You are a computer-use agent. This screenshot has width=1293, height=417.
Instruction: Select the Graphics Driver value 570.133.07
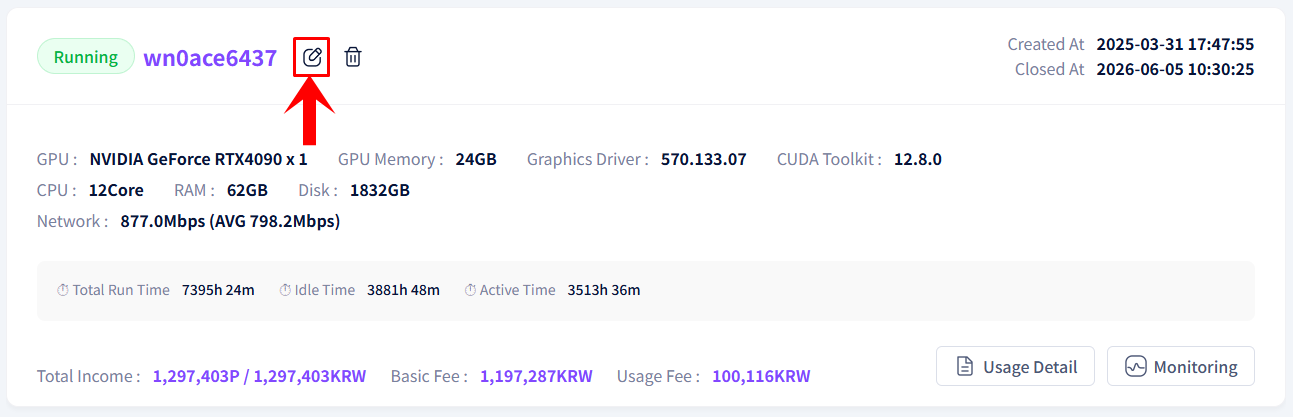[704, 159]
